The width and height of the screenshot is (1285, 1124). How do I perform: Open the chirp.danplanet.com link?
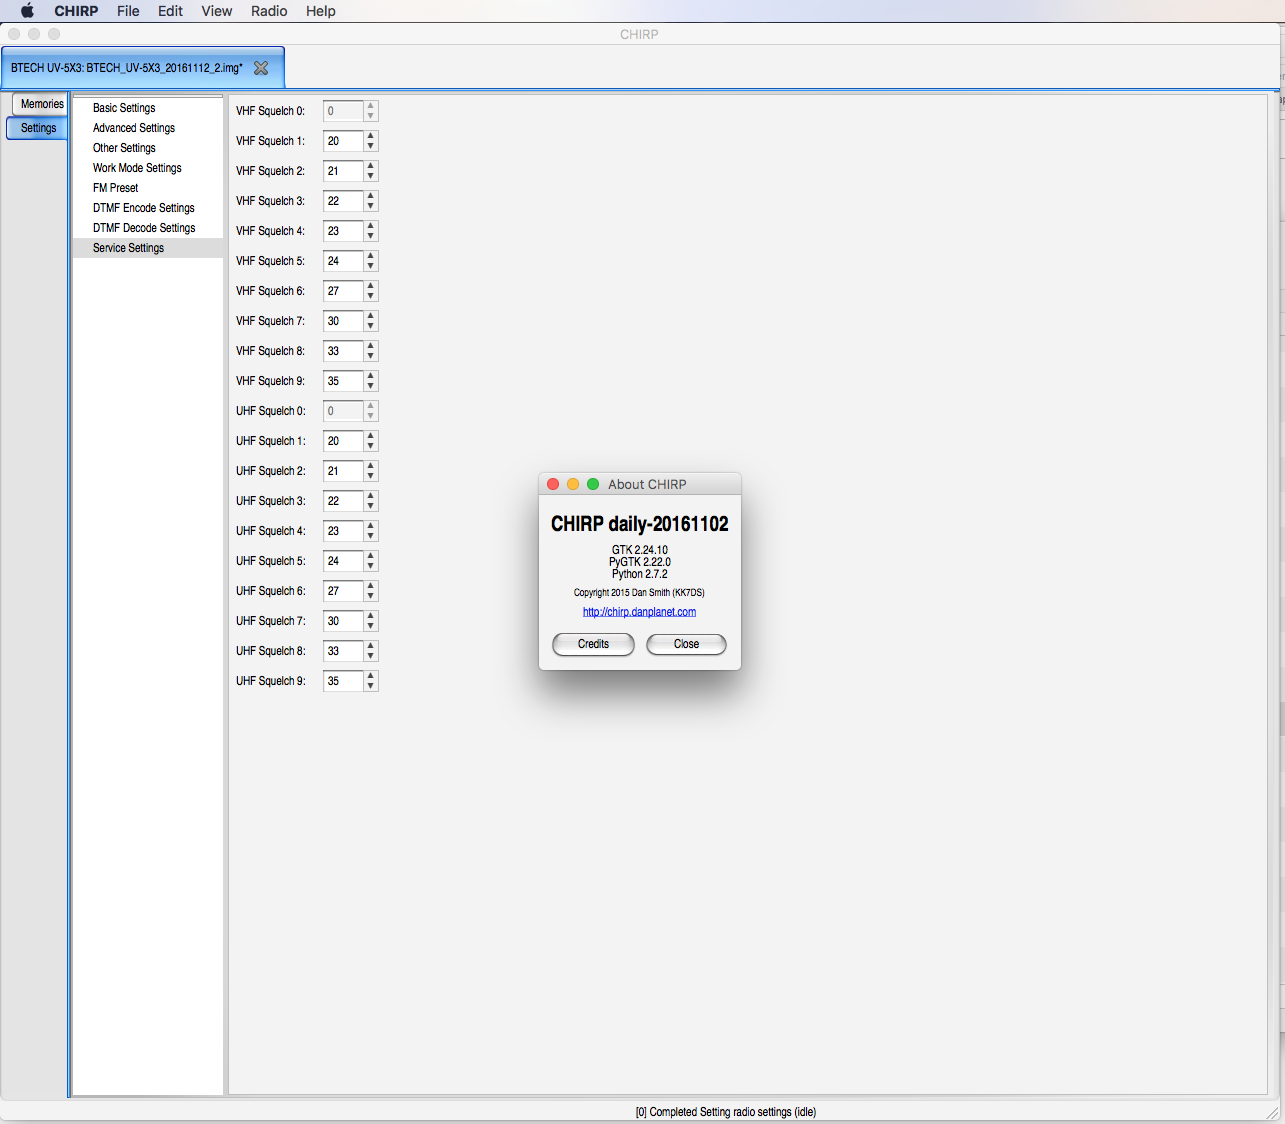pyautogui.click(x=639, y=612)
